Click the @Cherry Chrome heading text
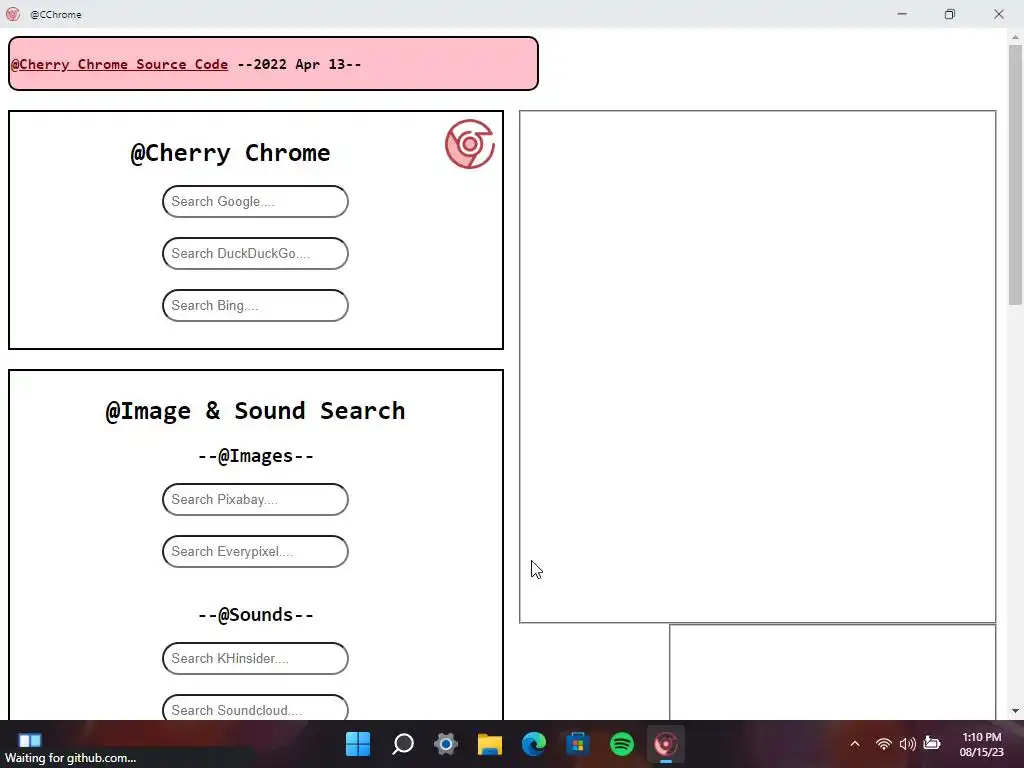 click(231, 153)
